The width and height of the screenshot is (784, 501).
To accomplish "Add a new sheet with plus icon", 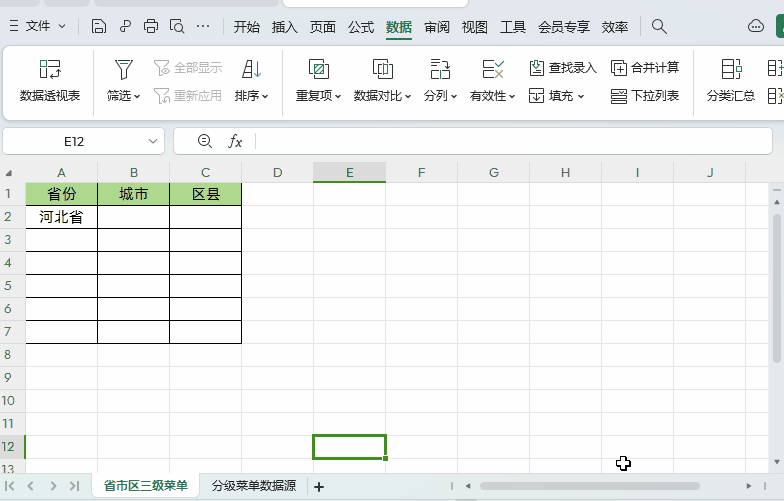I will 319,486.
